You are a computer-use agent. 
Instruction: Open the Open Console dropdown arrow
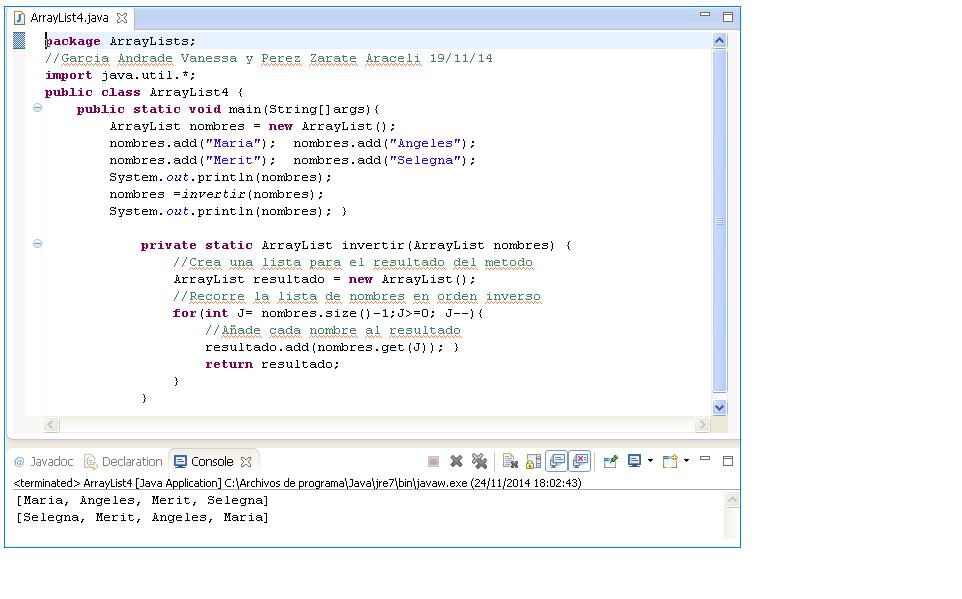[x=687, y=461]
